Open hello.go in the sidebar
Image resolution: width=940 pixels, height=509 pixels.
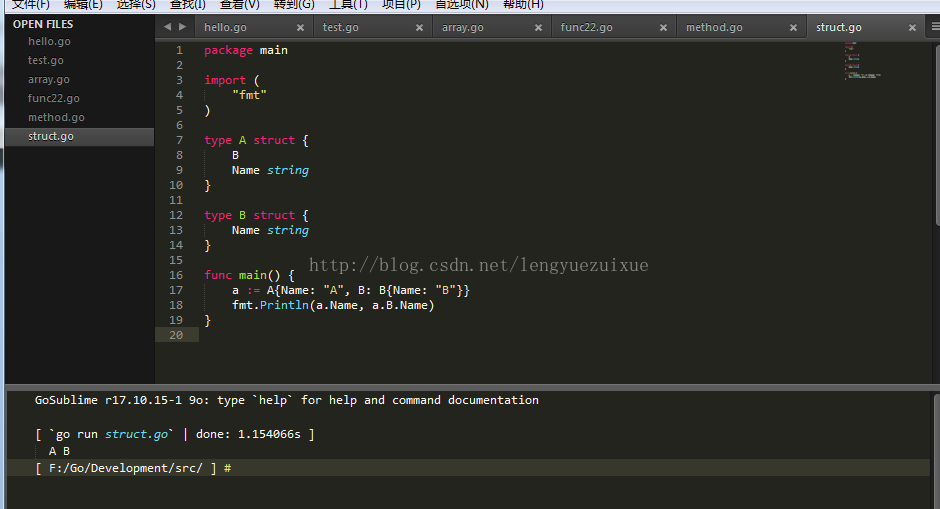coord(49,41)
